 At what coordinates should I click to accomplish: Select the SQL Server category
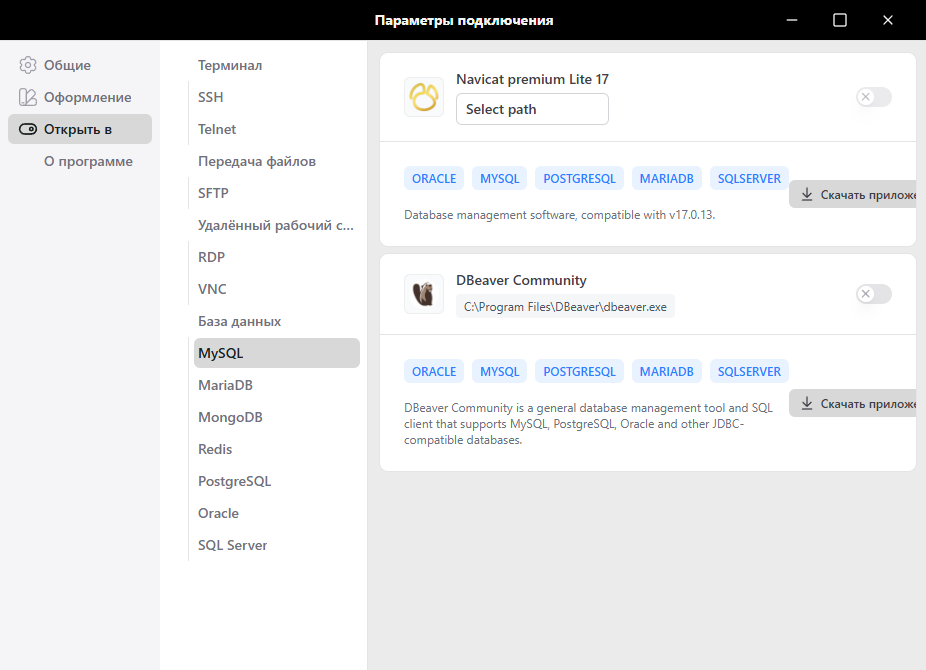[276, 545]
